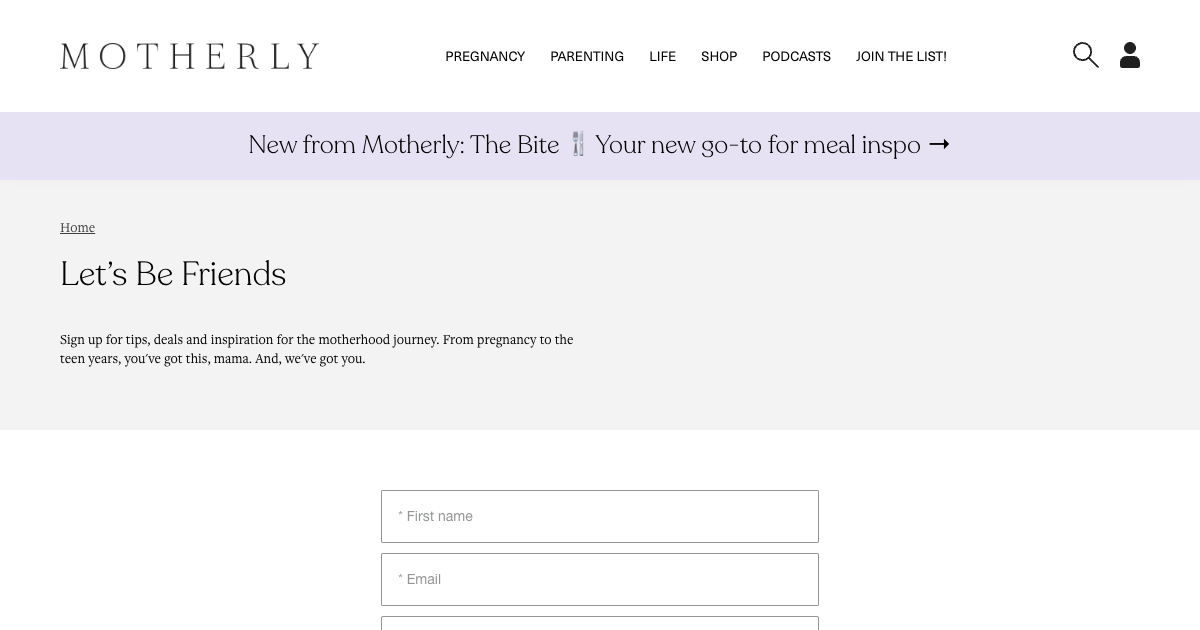Viewport: 1200px width, 630px height.
Task: Click the cutlery emoji in the banner
Action: pyautogui.click(x=578, y=144)
